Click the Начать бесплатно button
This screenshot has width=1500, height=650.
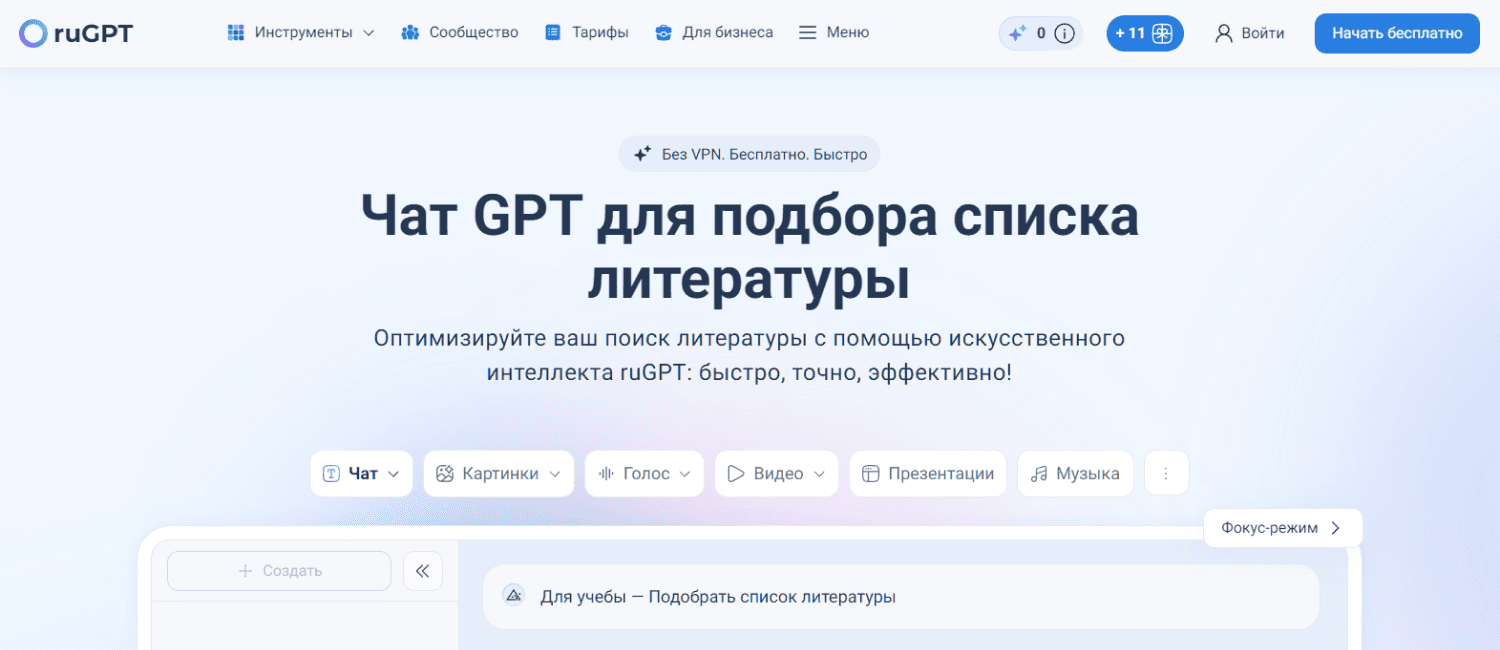[x=1397, y=33]
